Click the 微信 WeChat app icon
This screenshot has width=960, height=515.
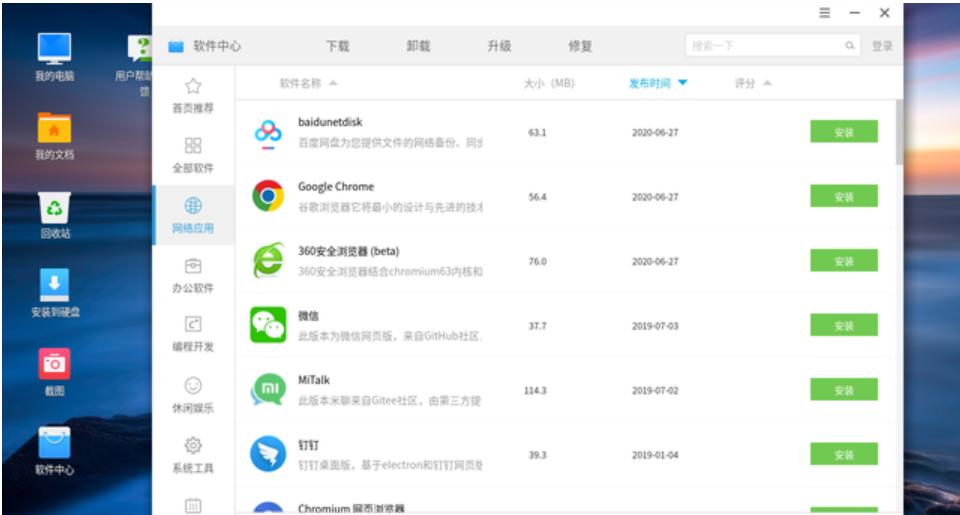pos(268,325)
